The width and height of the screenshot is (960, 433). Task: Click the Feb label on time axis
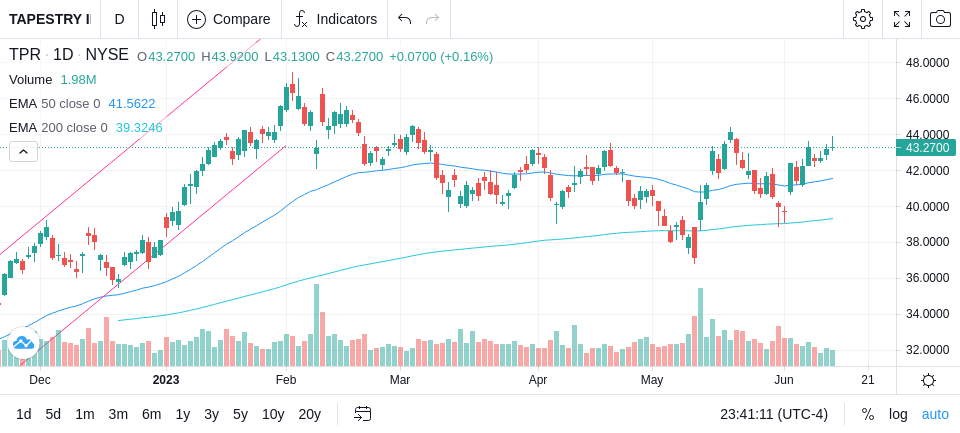(x=286, y=380)
